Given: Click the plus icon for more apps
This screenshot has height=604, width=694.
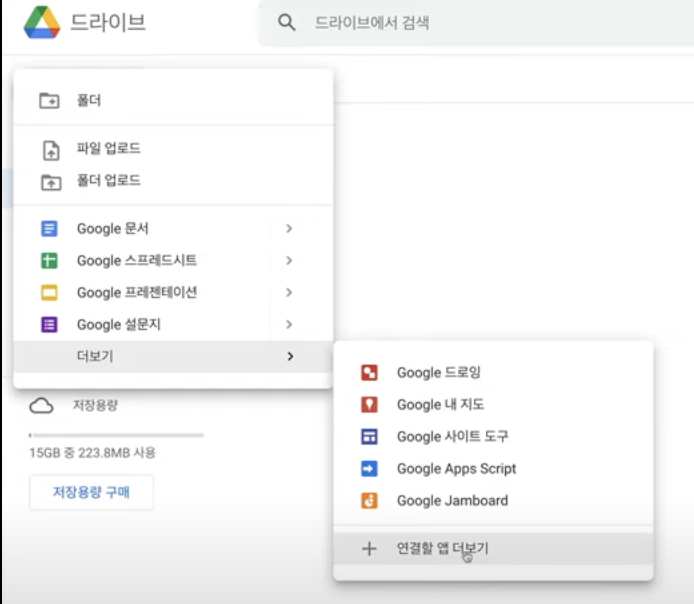Looking at the screenshot, I should [x=369, y=549].
